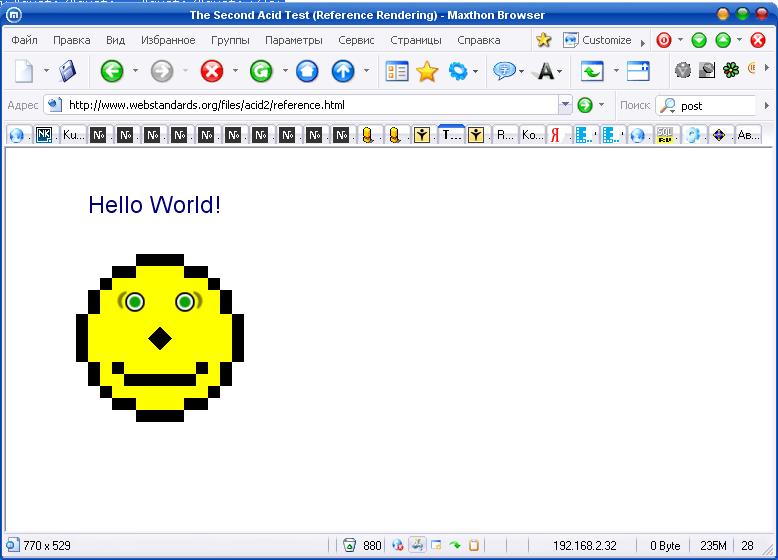Toggle the popup window status icon
The width and height of the screenshot is (778, 560).
[436, 545]
